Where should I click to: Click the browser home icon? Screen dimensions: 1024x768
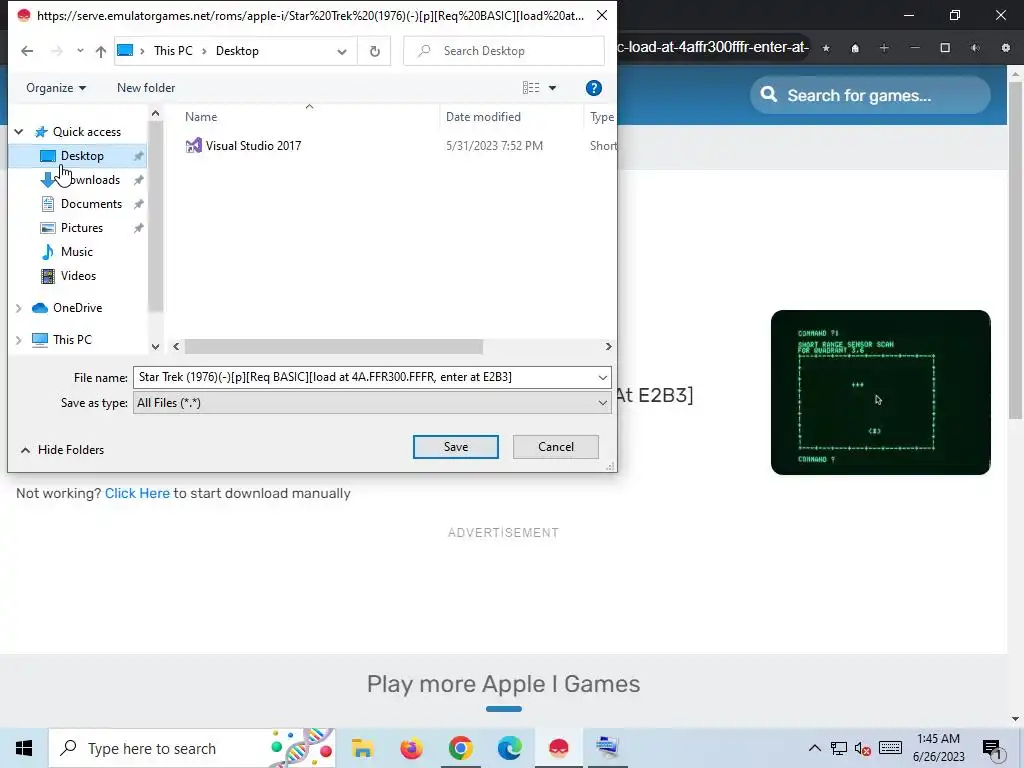tap(855, 48)
